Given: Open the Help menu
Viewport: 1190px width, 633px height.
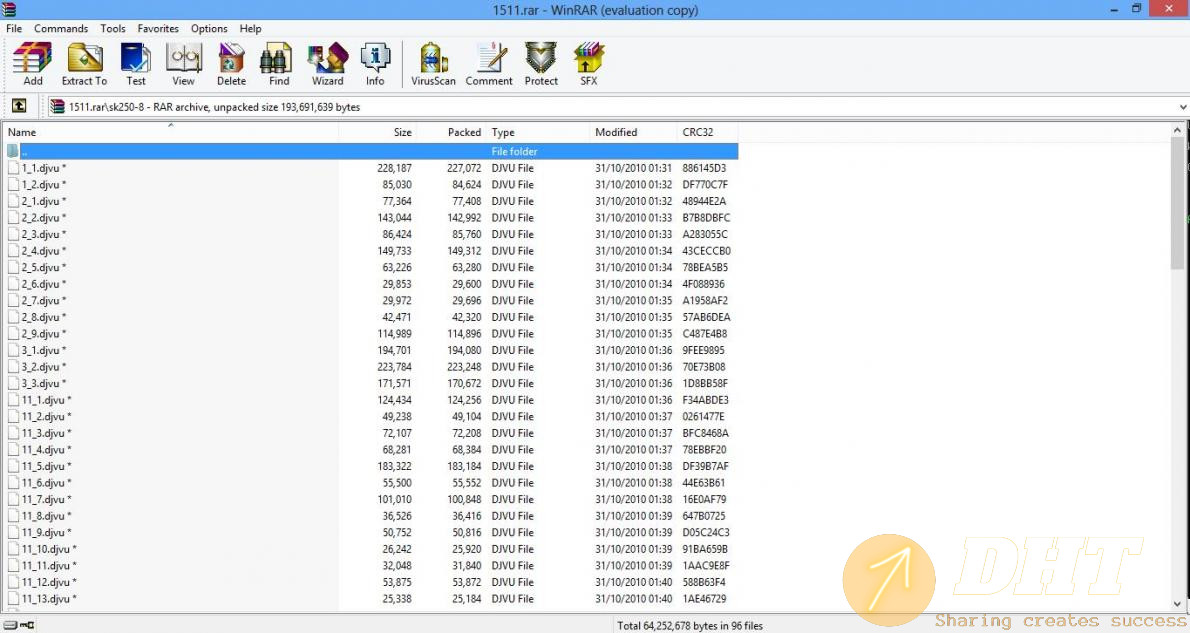Looking at the screenshot, I should tap(250, 28).
